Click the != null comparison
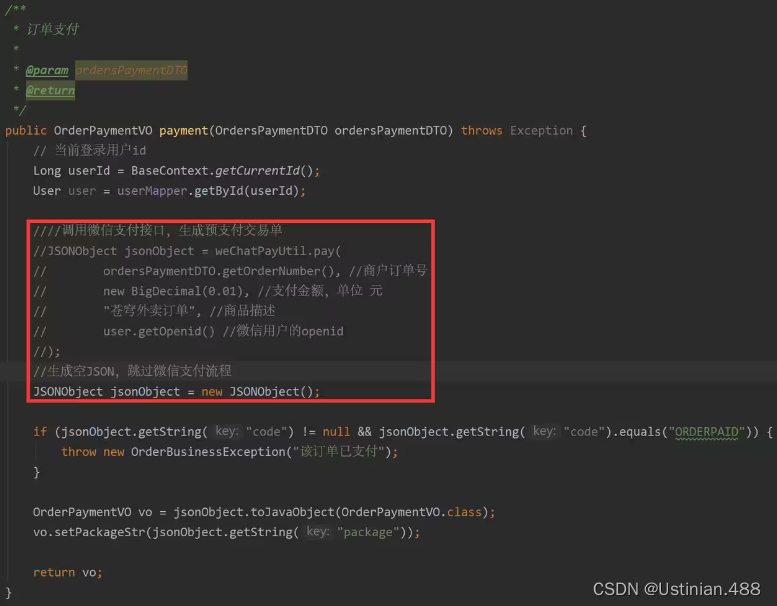Viewport: 777px width, 606px height. tap(326, 432)
